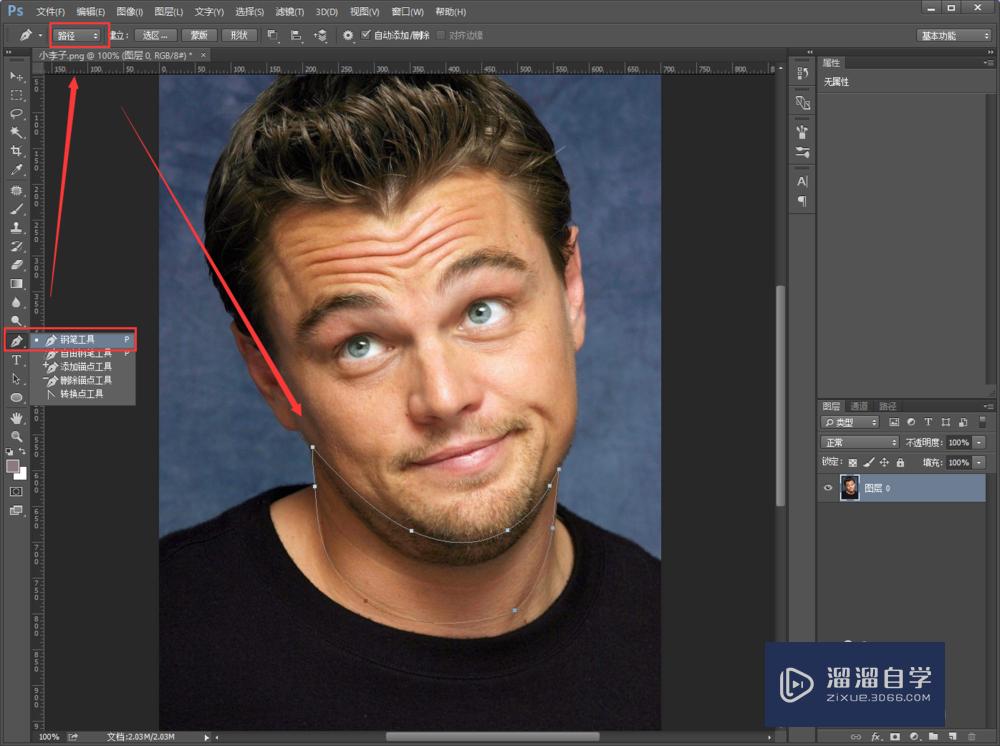
Task: Click the foreground color swatch
Action: [13, 467]
